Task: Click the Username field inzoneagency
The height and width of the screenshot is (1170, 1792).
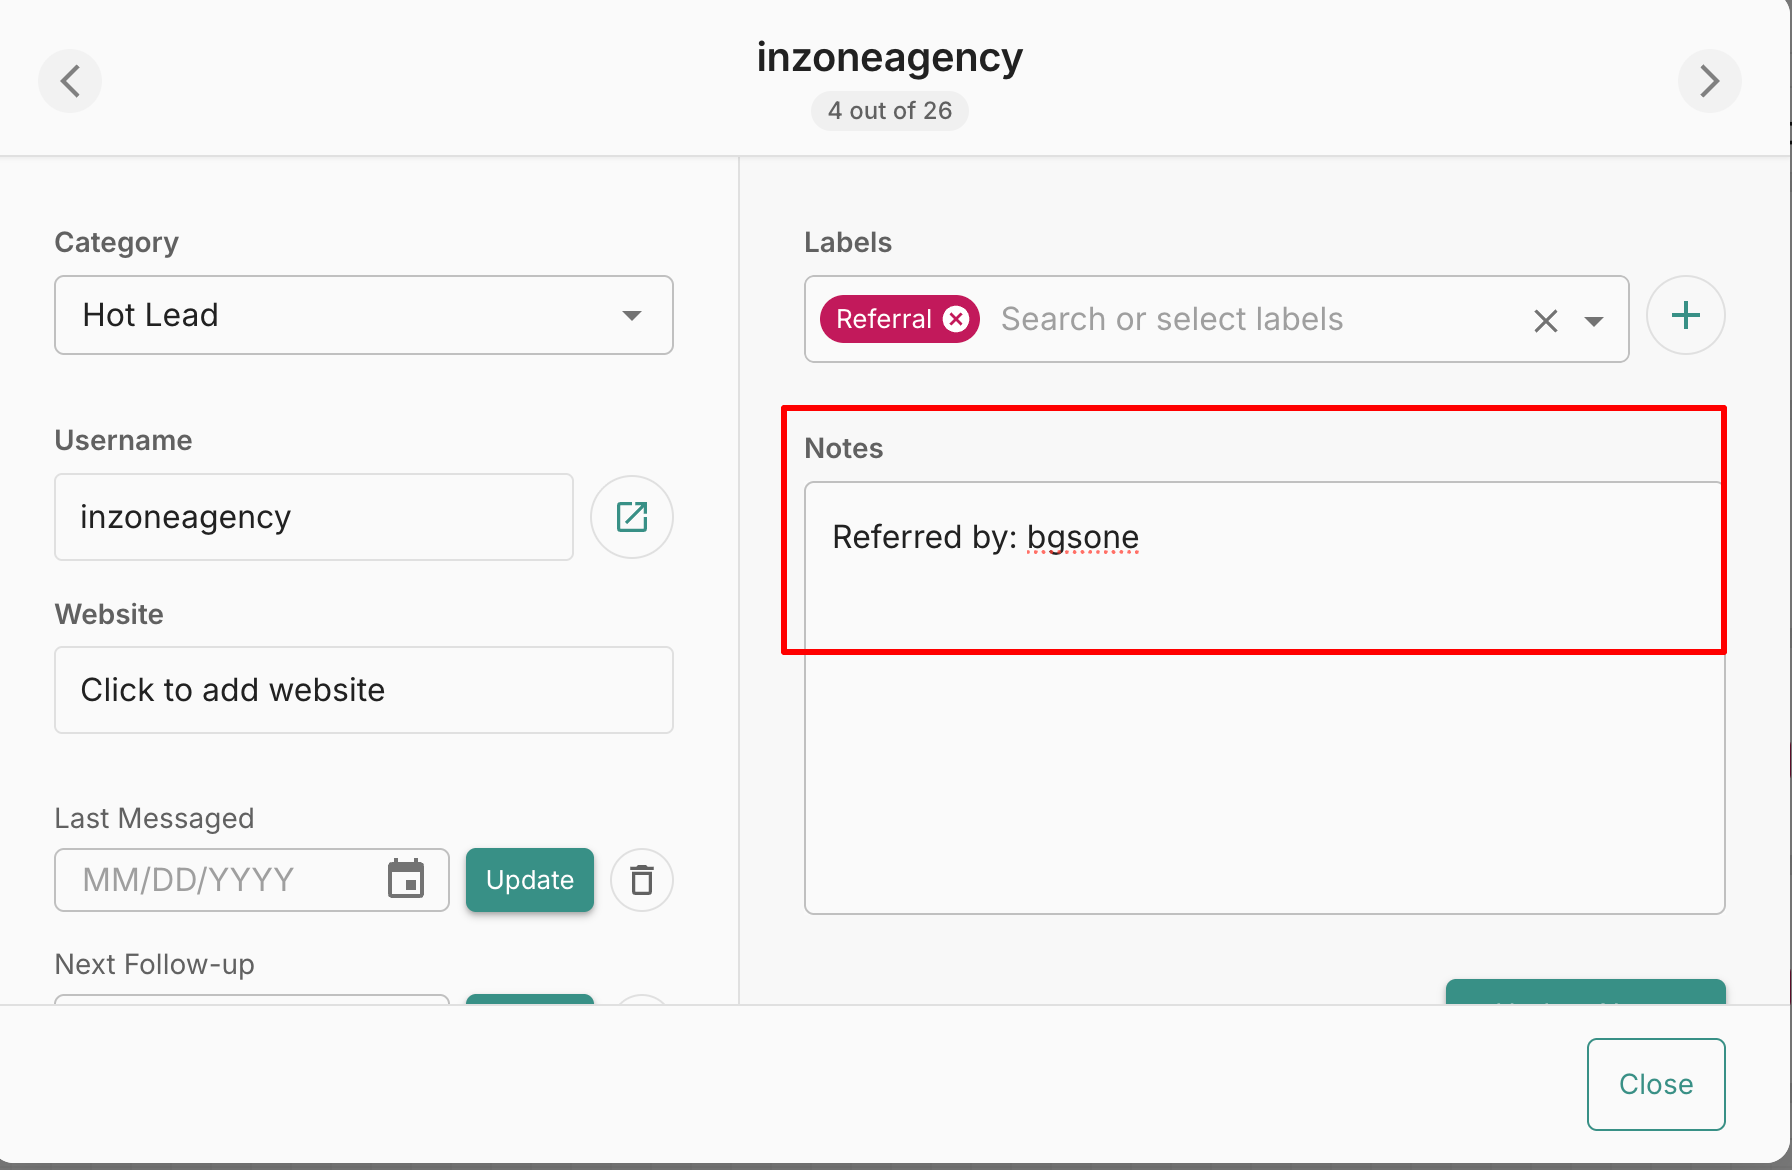Action: click(x=314, y=517)
